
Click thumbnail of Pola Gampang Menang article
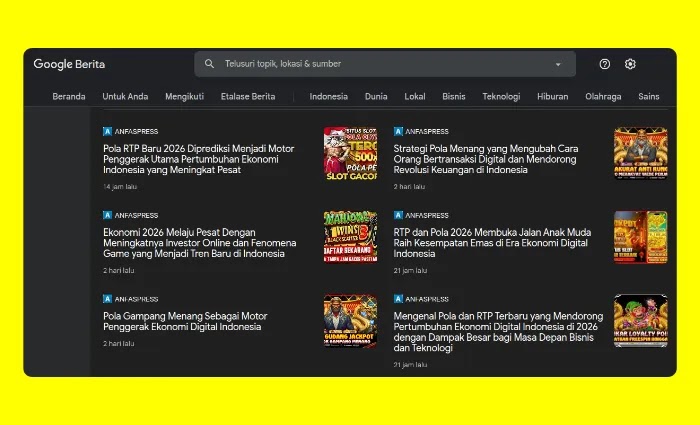[350, 321]
